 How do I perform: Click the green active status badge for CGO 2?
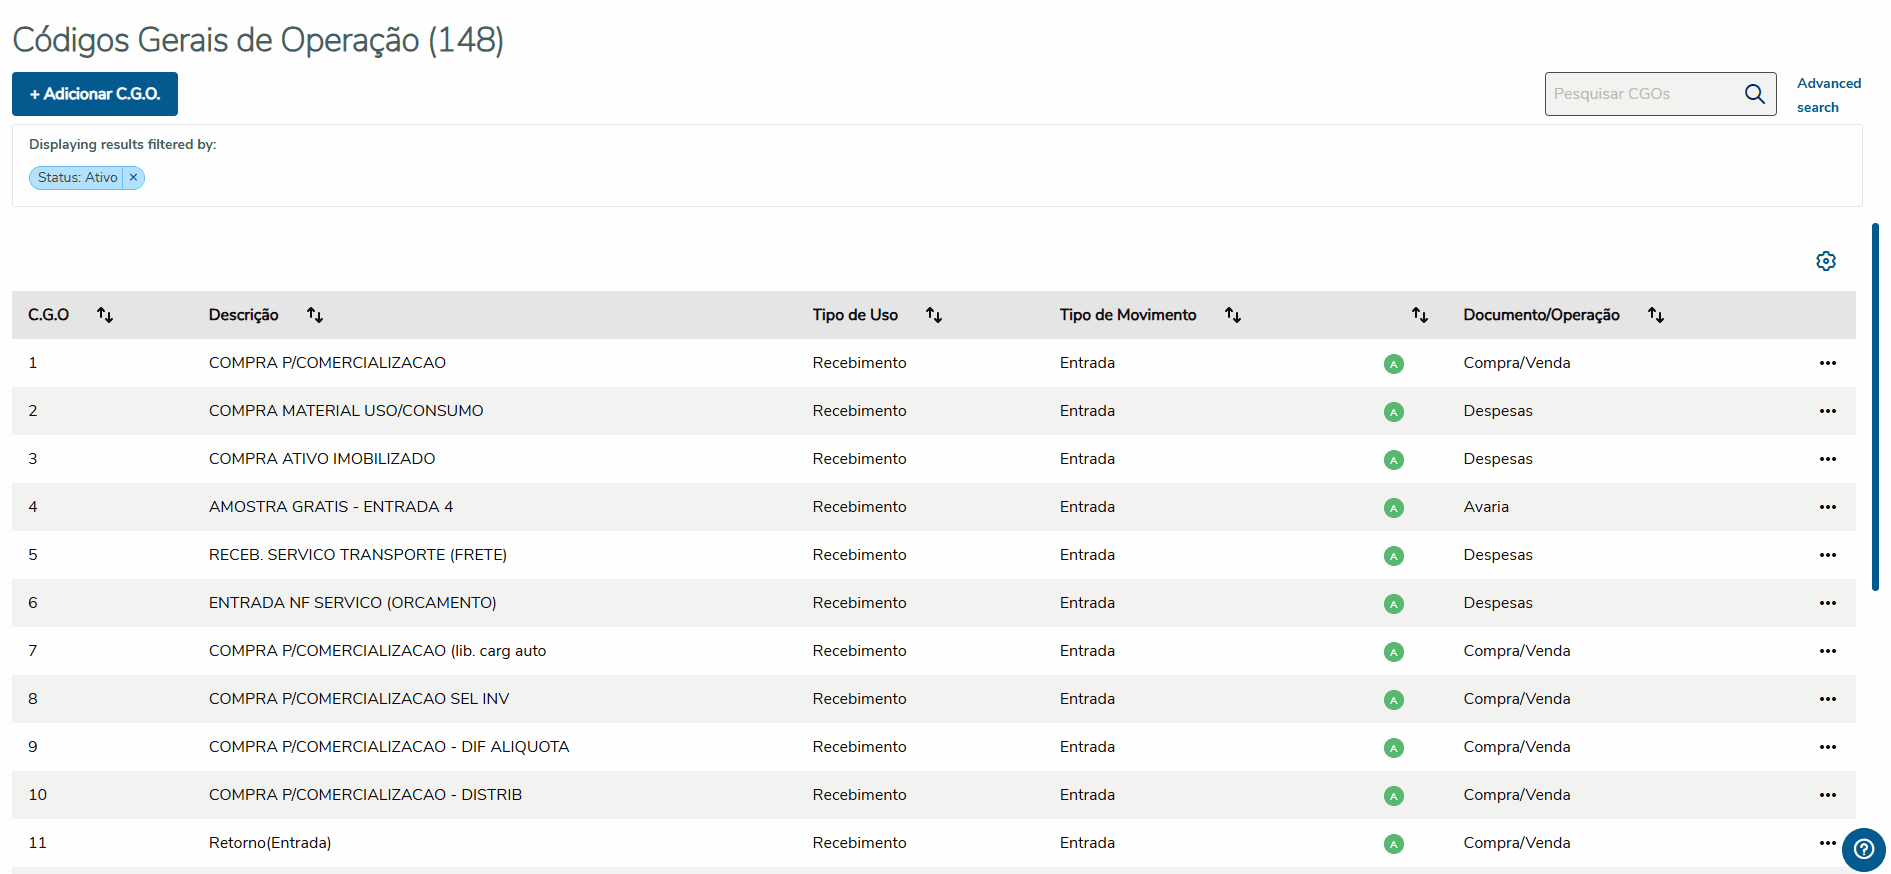pyautogui.click(x=1394, y=412)
